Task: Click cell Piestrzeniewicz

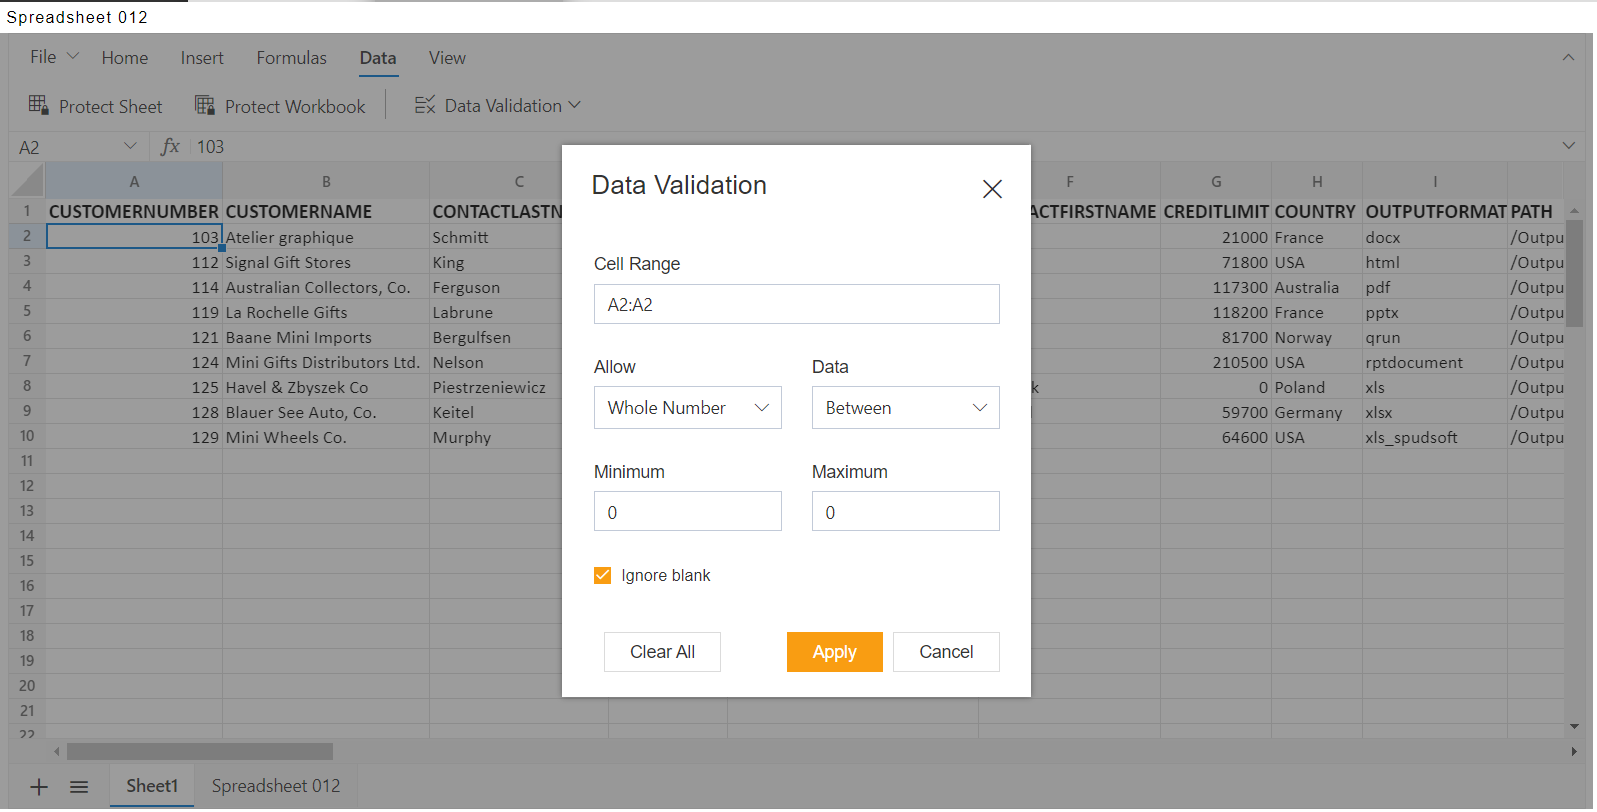Action: pyautogui.click(x=496, y=387)
